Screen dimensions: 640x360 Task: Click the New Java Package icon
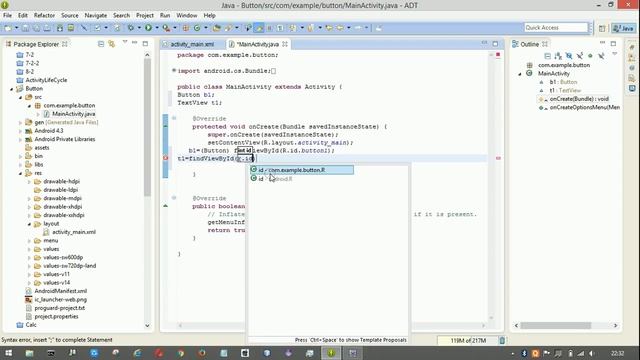coord(186,28)
